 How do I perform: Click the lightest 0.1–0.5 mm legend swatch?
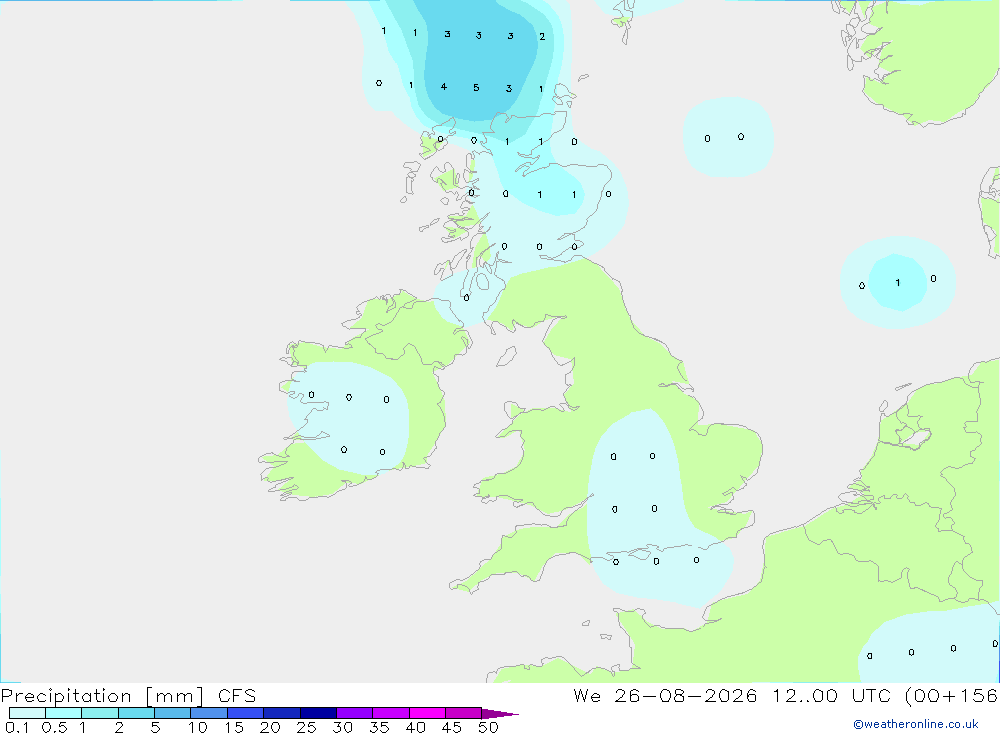click(x=27, y=713)
